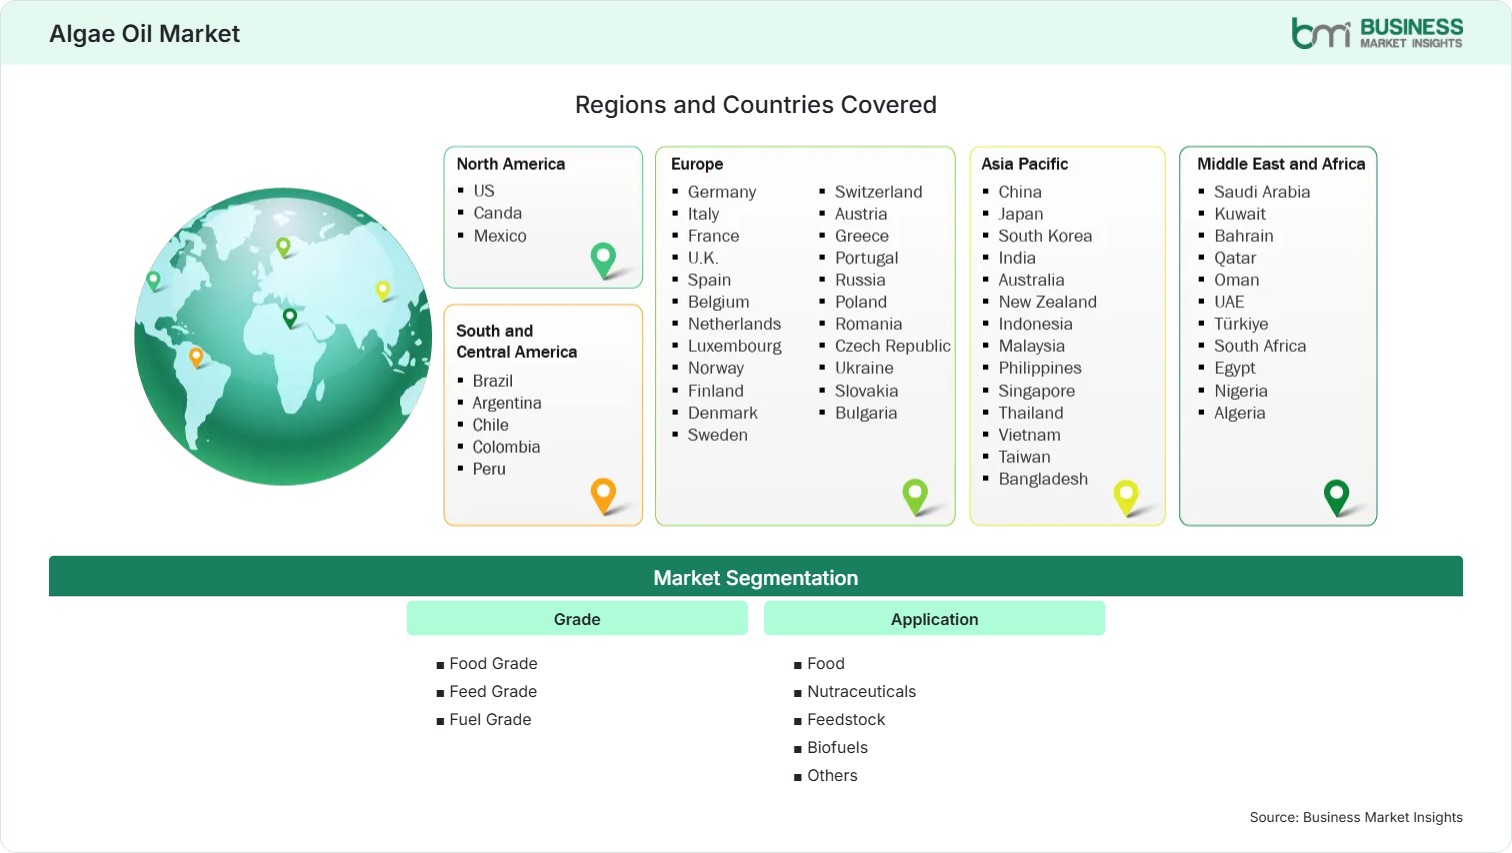Select Feed Grade item
This screenshot has height=853, width=1512.
pos(493,692)
